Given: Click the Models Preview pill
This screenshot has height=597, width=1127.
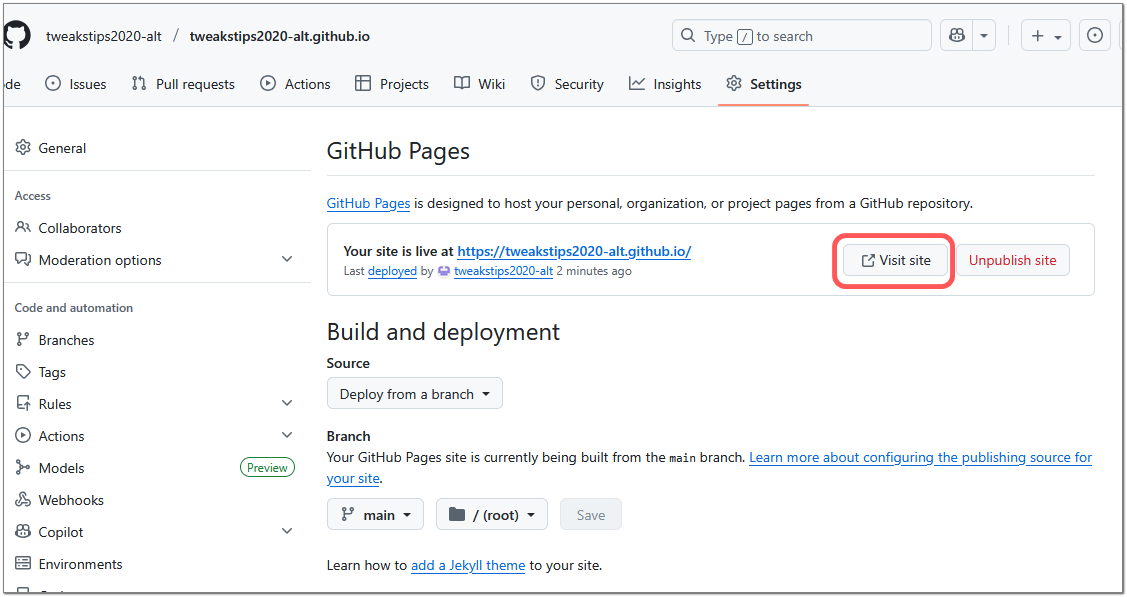Looking at the screenshot, I should [x=267, y=467].
